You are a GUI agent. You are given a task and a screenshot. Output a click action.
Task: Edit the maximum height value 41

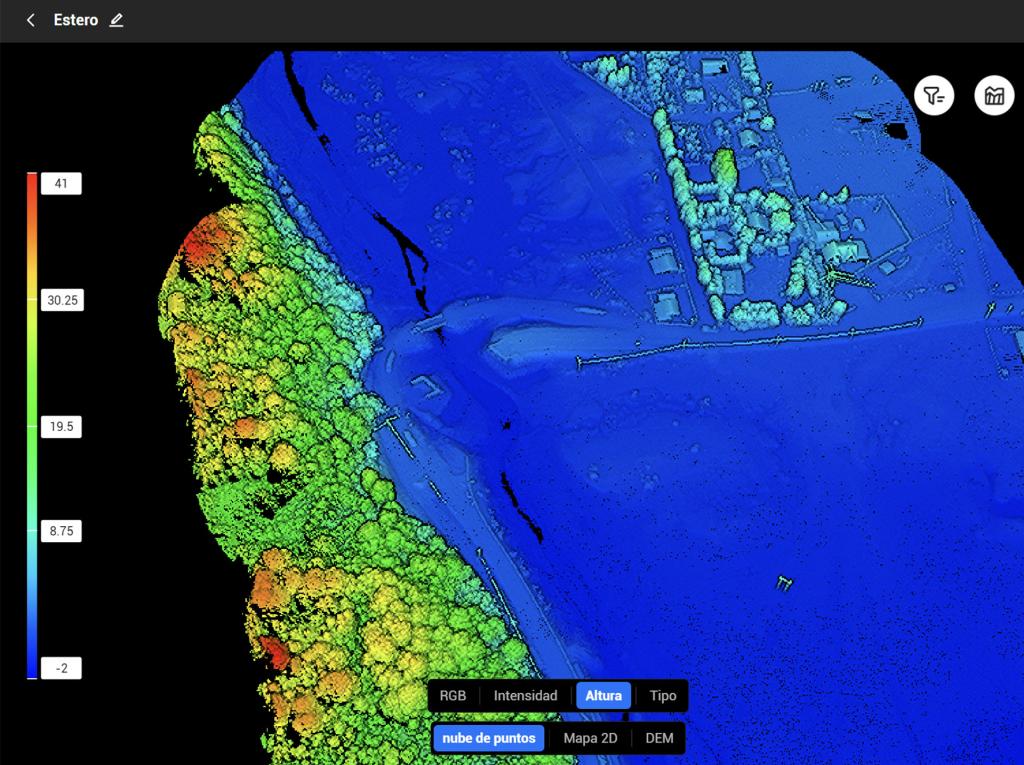(61, 184)
